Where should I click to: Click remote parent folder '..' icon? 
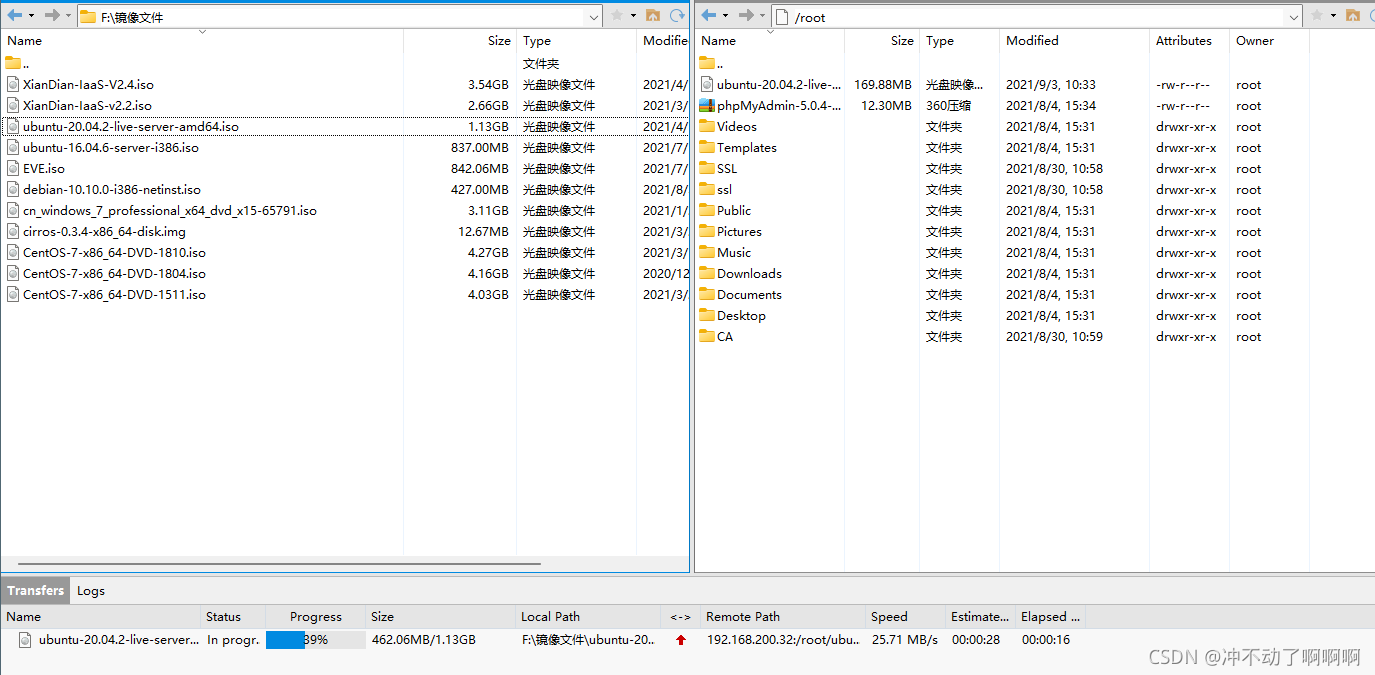707,63
